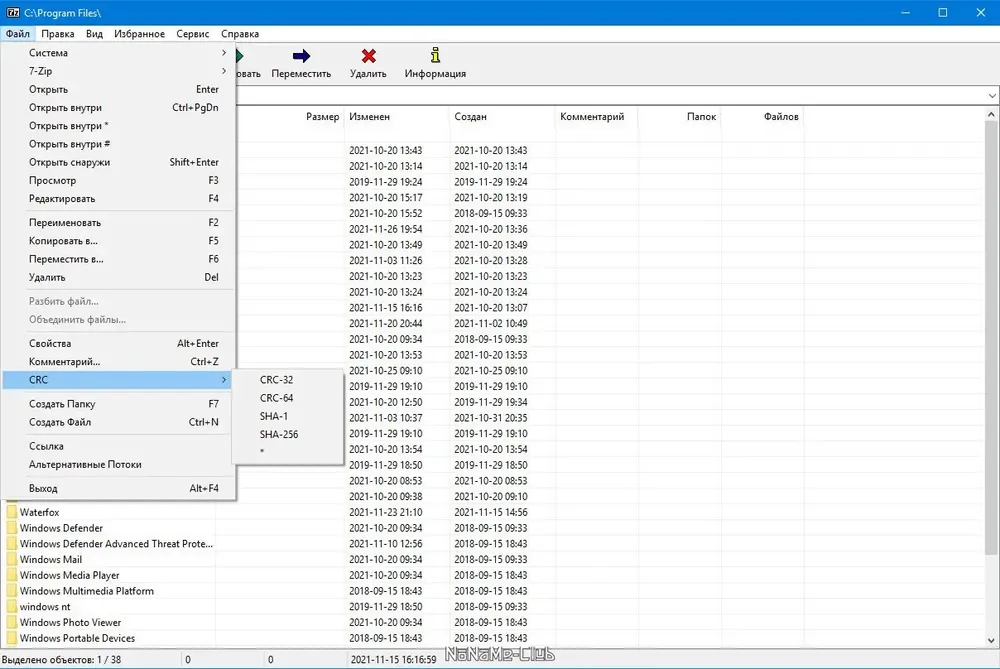
Task: Open the Сервис menu
Action: 193,34
